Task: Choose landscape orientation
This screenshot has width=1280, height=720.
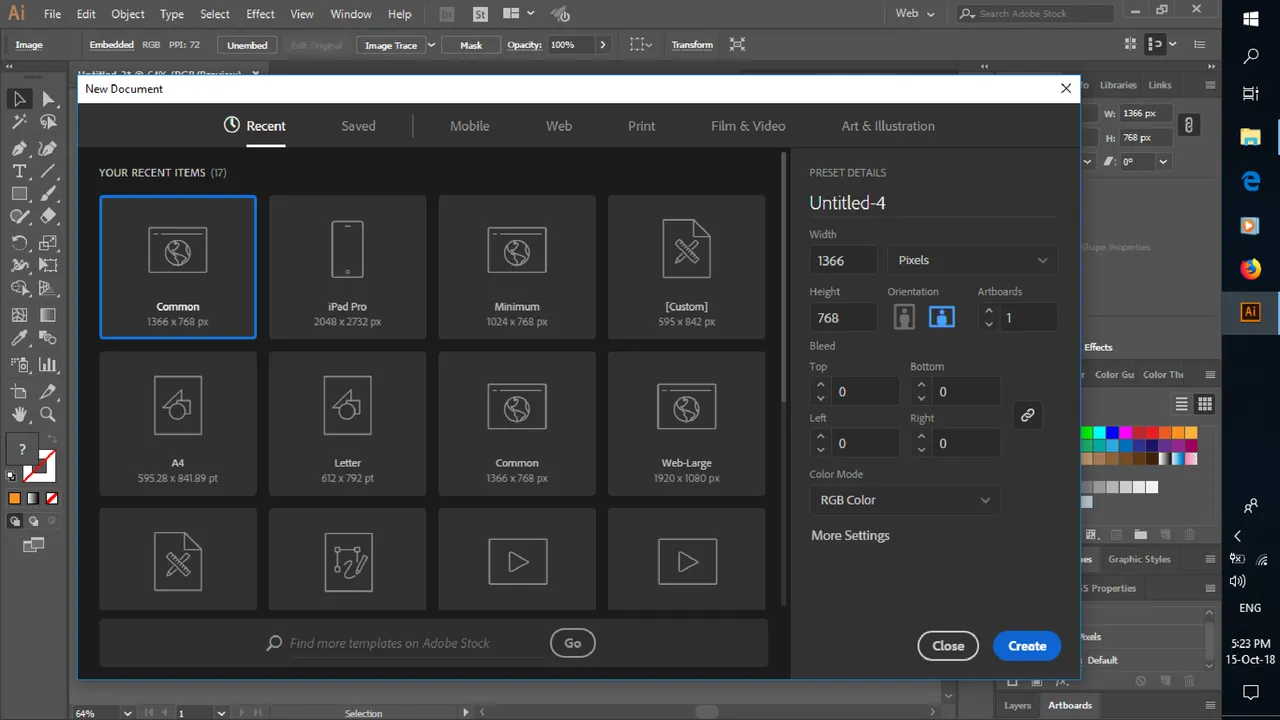Action: click(x=941, y=318)
